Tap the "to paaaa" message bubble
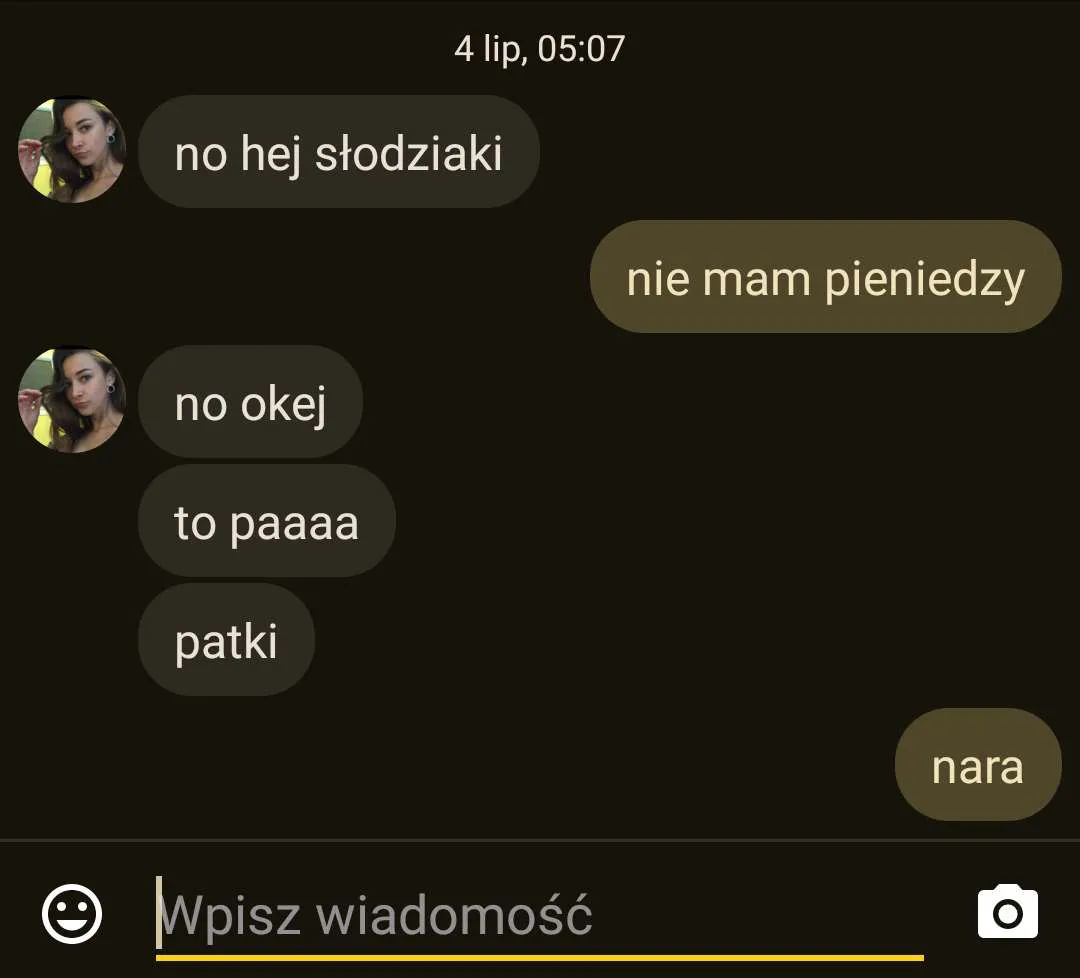The height and width of the screenshot is (978, 1080). [x=267, y=521]
